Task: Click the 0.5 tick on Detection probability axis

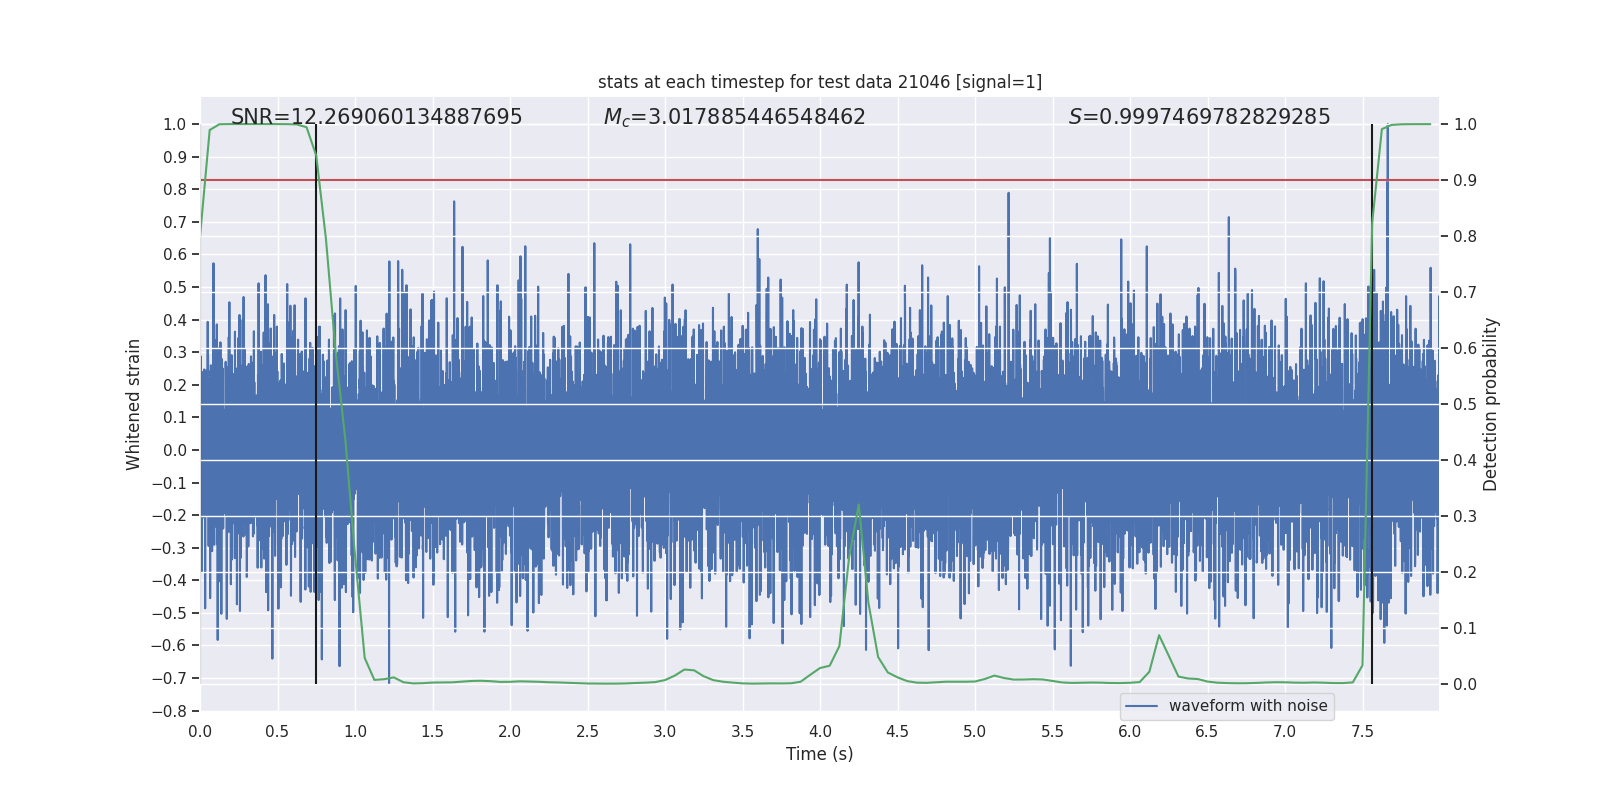Action: pos(1465,405)
